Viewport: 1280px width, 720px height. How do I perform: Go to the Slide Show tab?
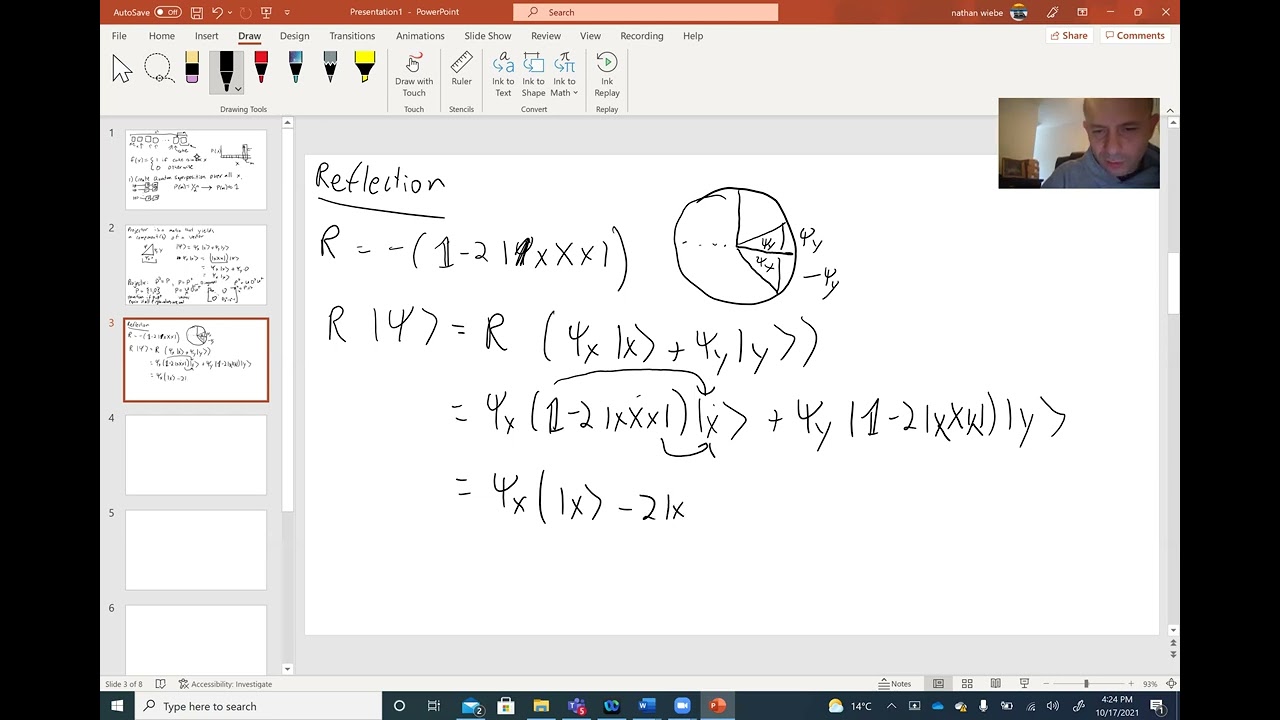(x=488, y=36)
